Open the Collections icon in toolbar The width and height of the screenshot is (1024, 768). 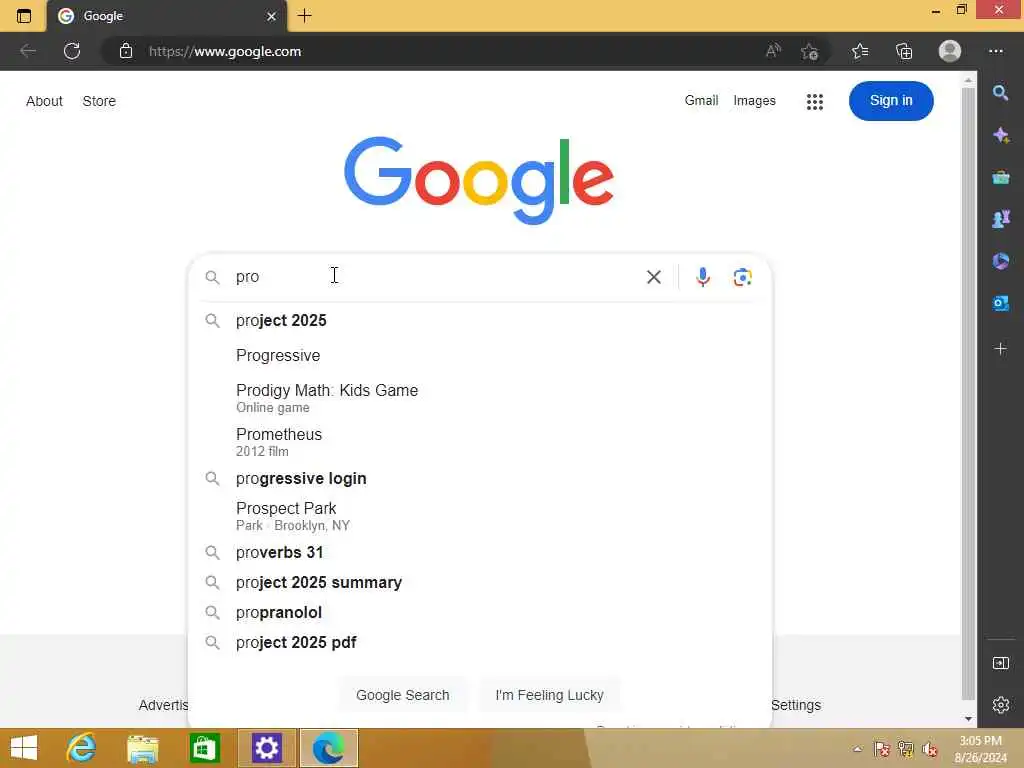904,51
